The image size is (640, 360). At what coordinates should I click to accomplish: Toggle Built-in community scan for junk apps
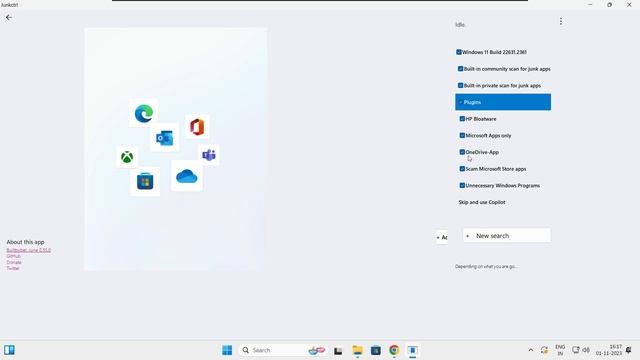pos(460,69)
